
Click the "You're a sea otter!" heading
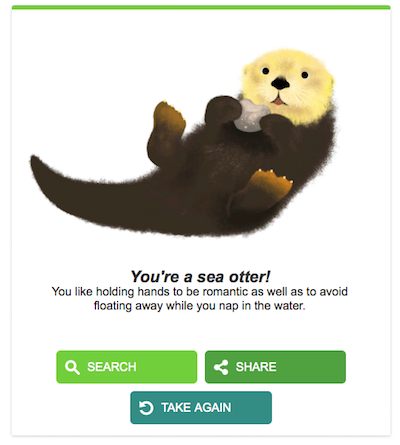(x=200, y=277)
